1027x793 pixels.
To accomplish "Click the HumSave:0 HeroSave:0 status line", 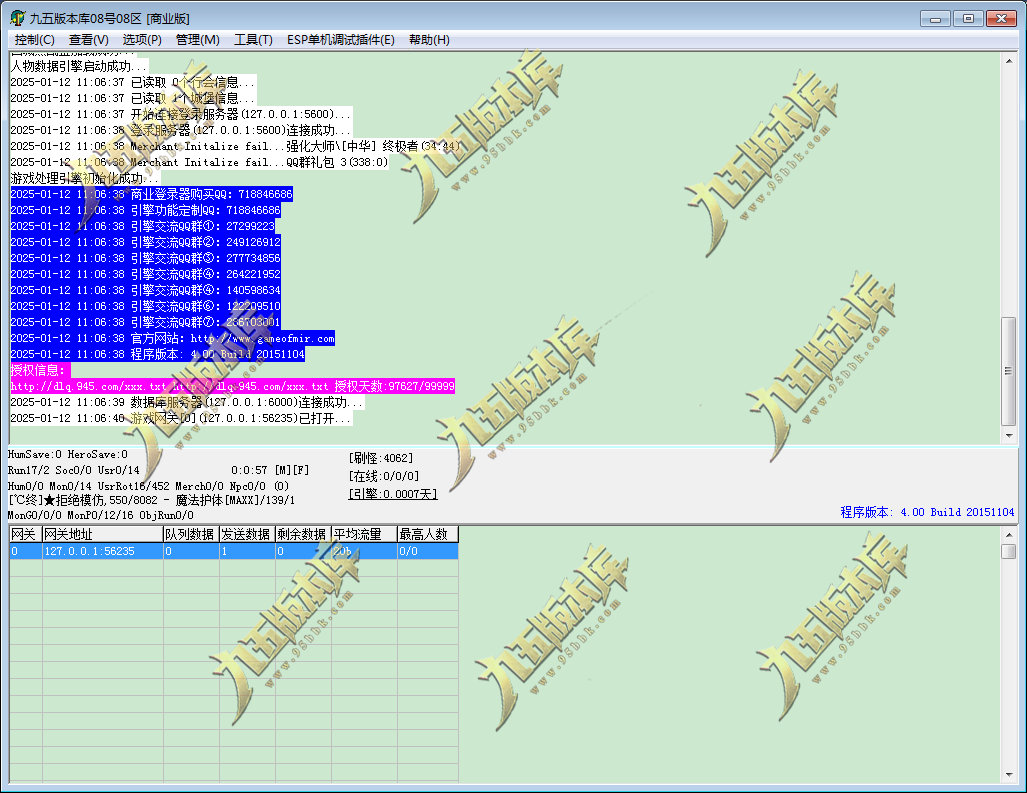I will click(68, 454).
